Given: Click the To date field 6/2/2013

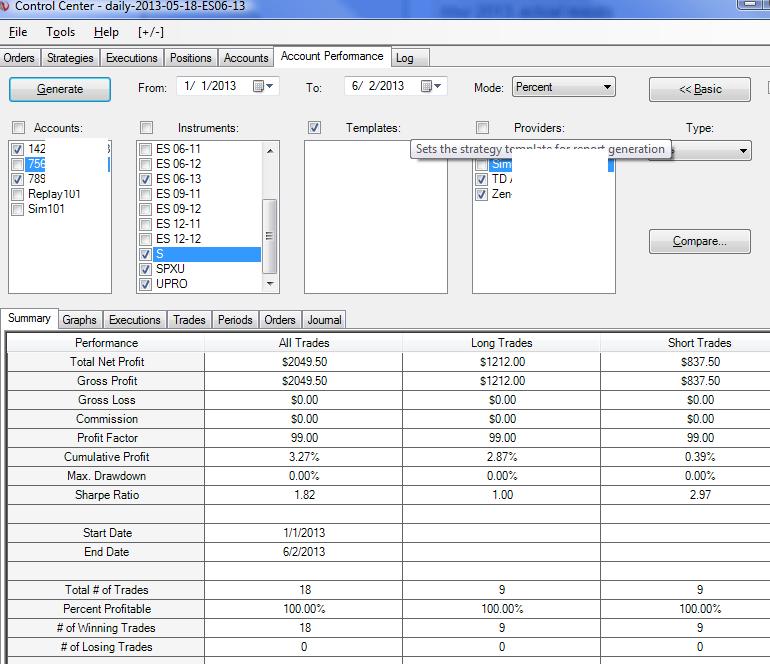Looking at the screenshot, I should point(396,86).
